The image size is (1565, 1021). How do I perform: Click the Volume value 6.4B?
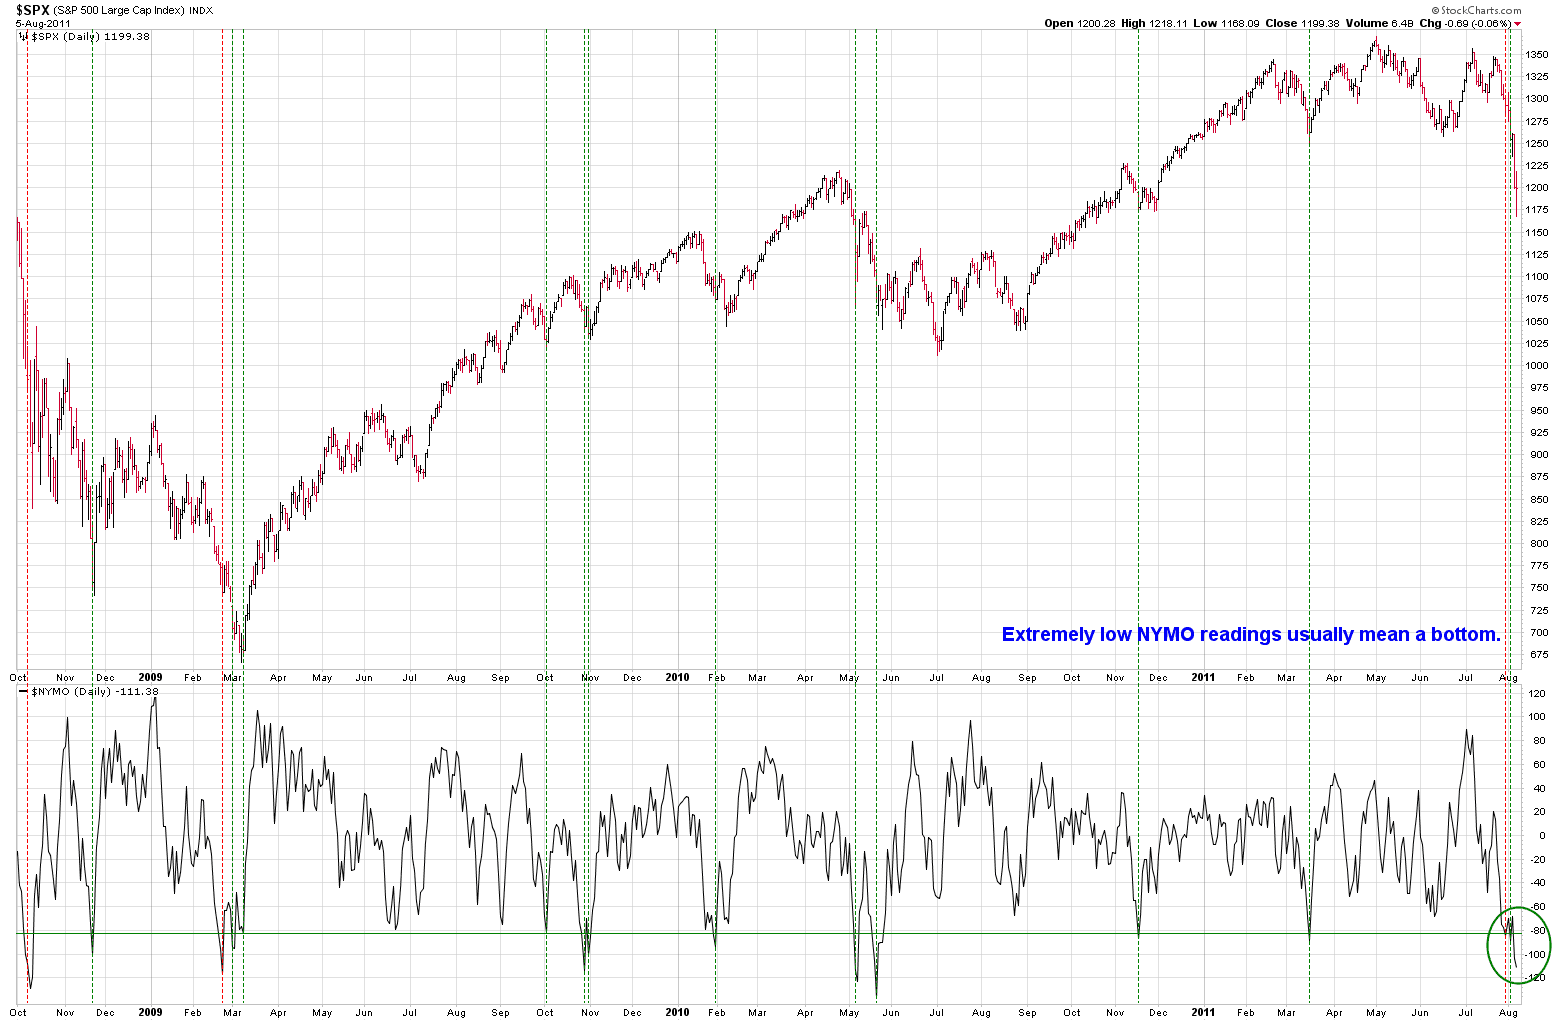coord(1401,23)
